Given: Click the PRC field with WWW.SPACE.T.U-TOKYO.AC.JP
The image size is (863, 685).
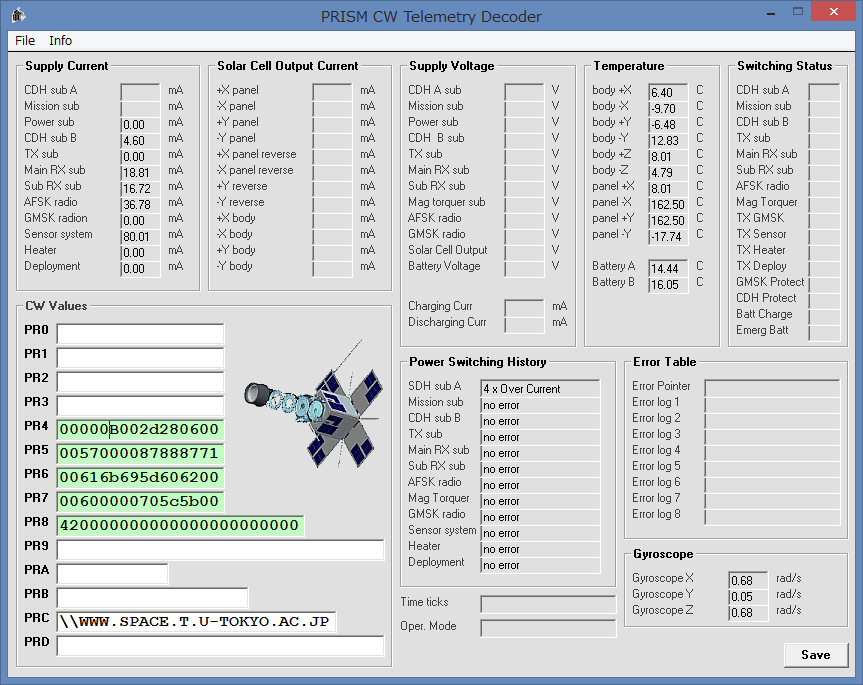Looking at the screenshot, I should click(196, 622).
